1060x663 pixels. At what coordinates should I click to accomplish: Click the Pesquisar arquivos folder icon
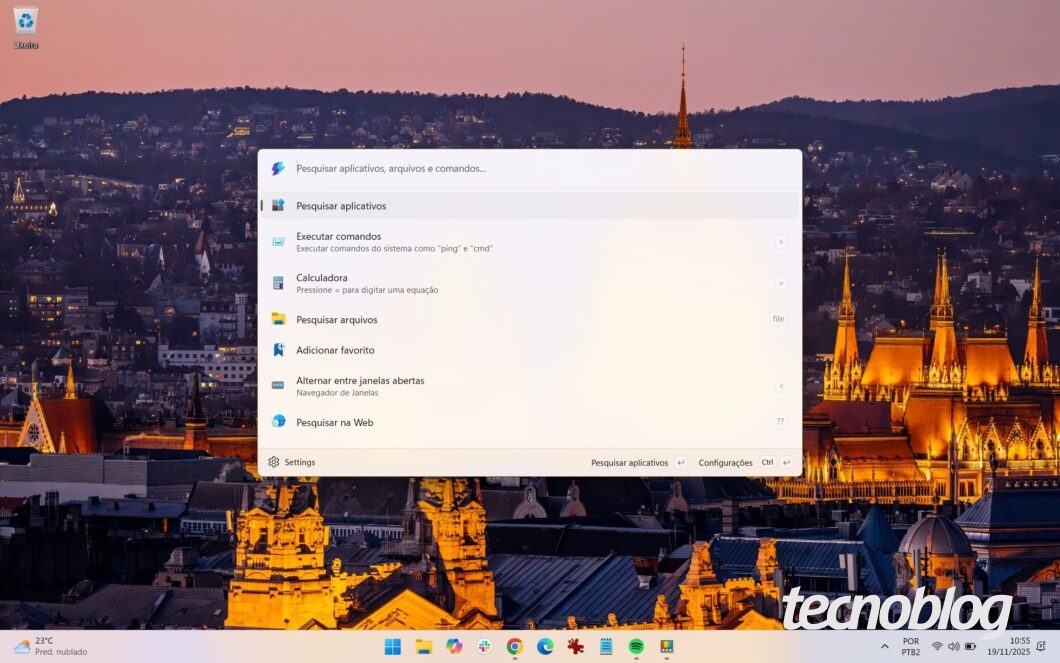pos(278,320)
